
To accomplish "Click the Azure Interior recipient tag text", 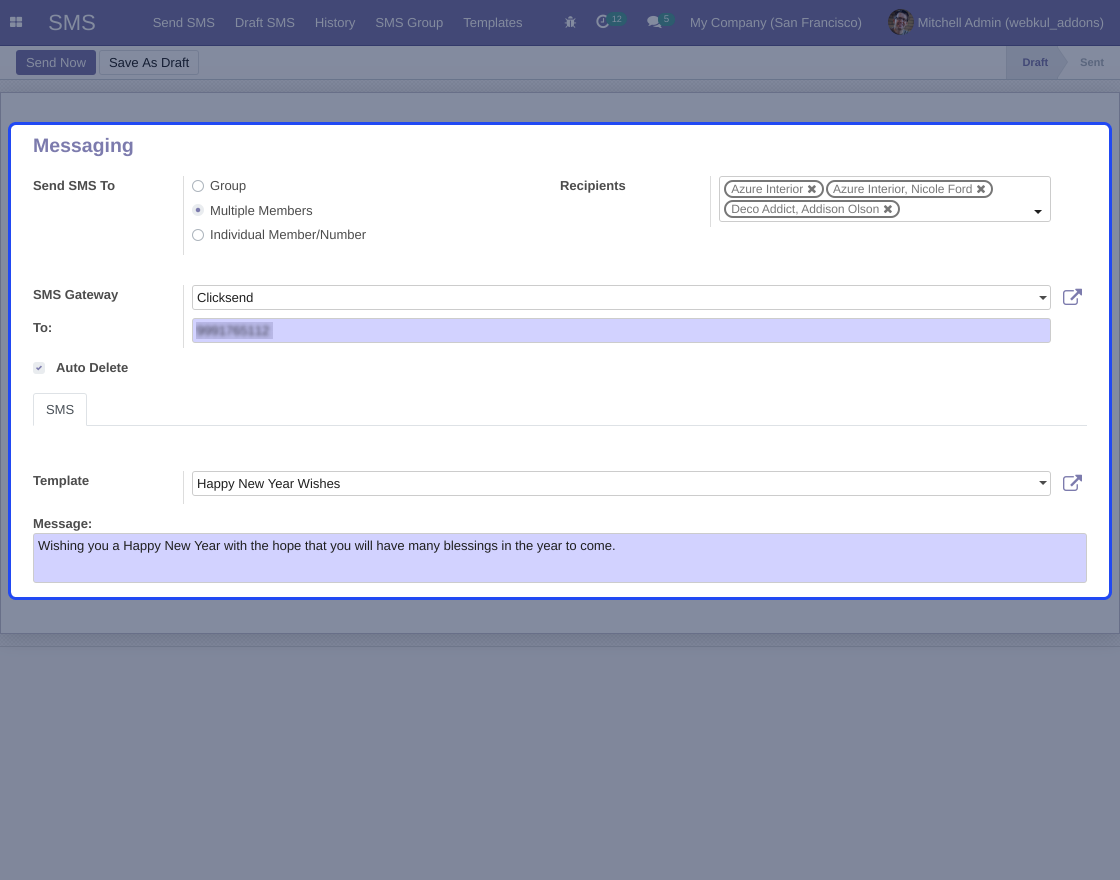I will point(767,189).
